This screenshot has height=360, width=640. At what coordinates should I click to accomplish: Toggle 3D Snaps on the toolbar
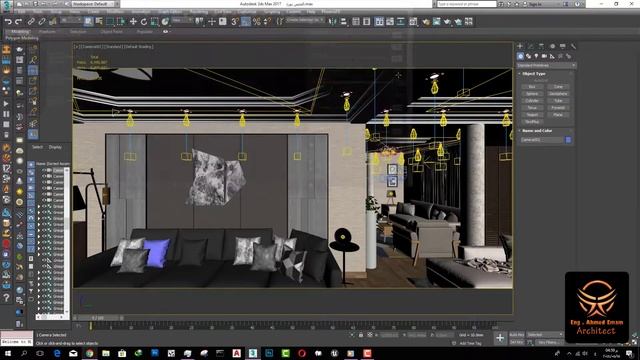pyautogui.click(x=235, y=22)
